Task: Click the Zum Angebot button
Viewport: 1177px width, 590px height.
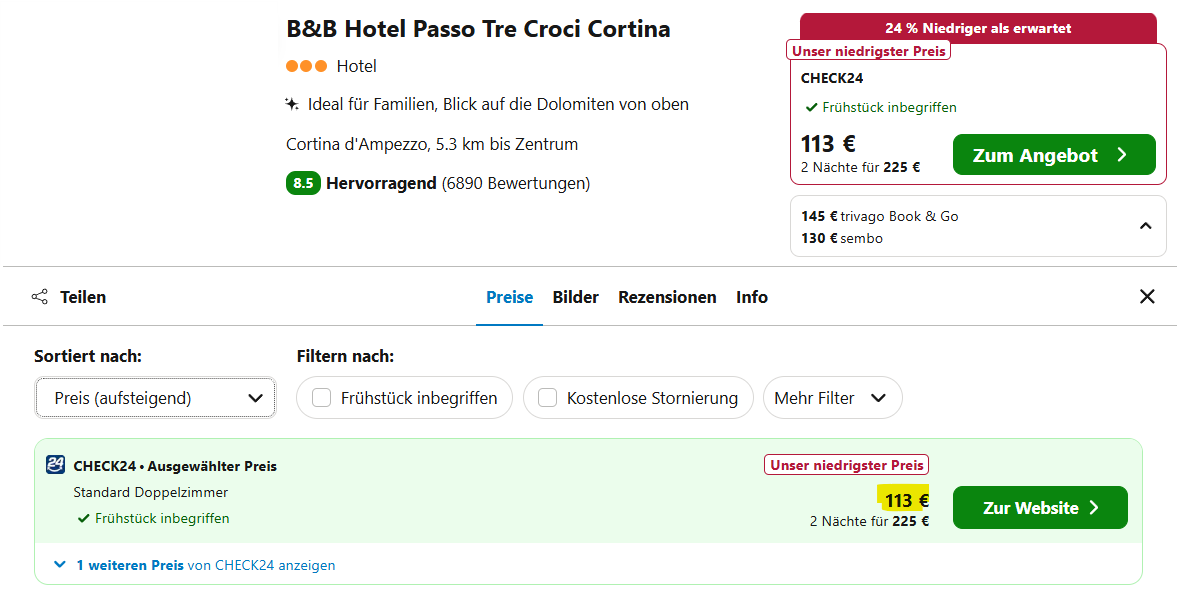Action: (1053, 155)
